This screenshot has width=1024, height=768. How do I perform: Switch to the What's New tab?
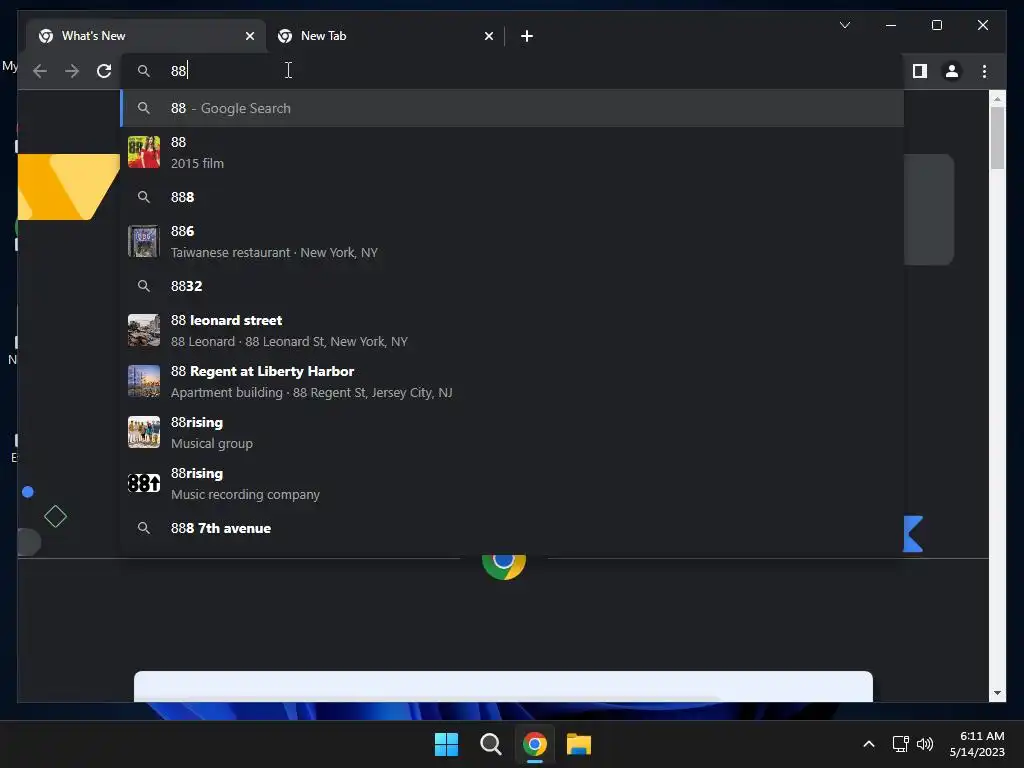coord(146,36)
